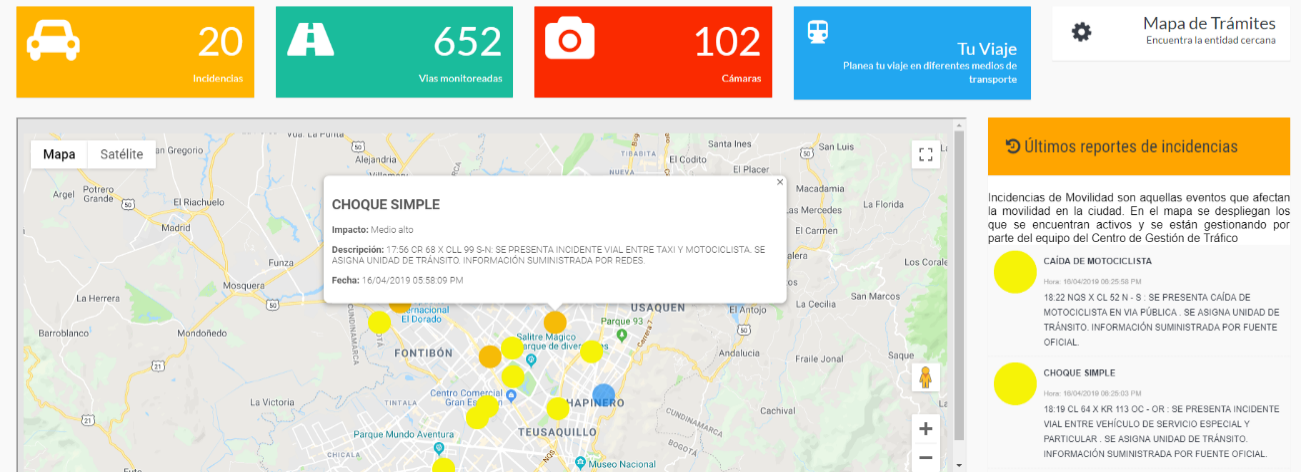Click the Museo Nacional map pin
This screenshot has width=1301, height=472.
point(579,463)
